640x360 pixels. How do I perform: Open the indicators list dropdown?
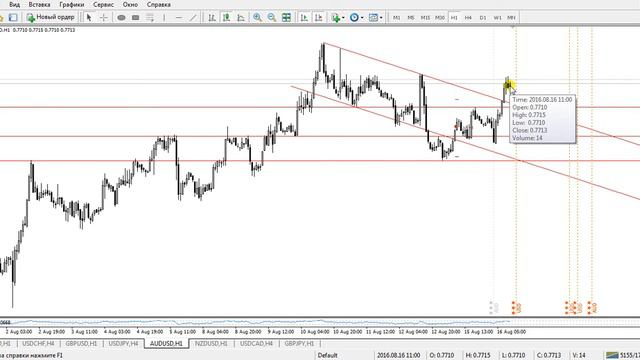pos(338,18)
